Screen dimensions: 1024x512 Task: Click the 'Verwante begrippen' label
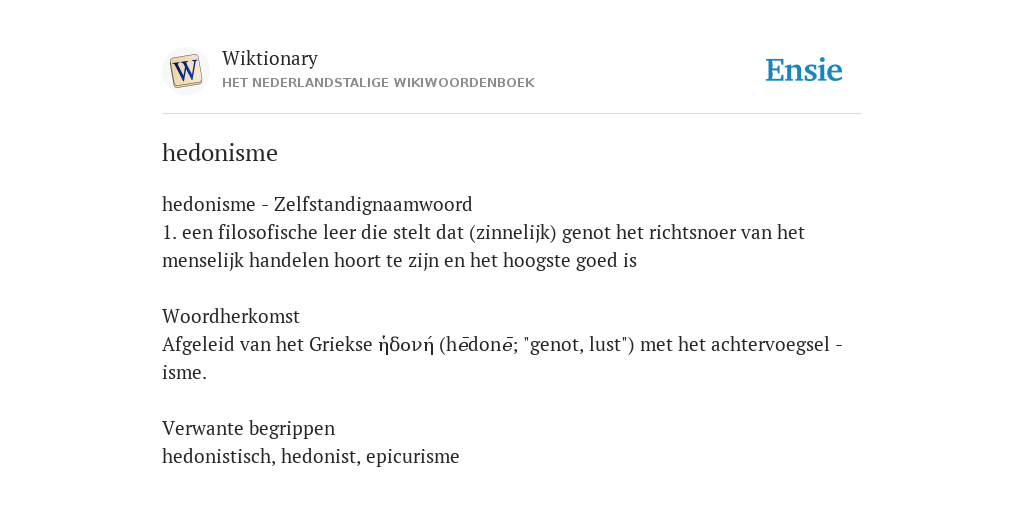click(248, 429)
